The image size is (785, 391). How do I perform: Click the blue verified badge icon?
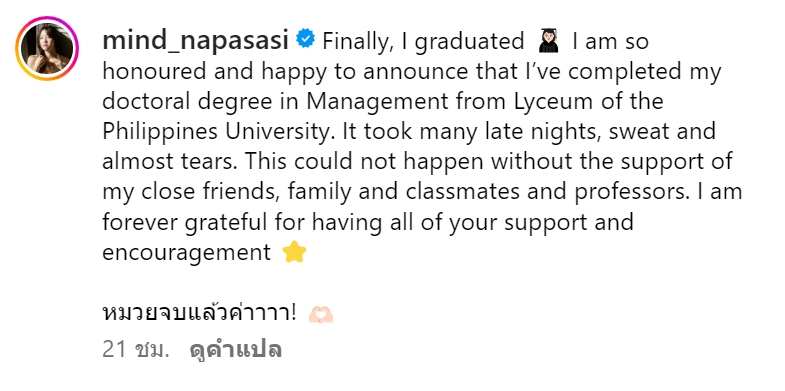pos(305,39)
